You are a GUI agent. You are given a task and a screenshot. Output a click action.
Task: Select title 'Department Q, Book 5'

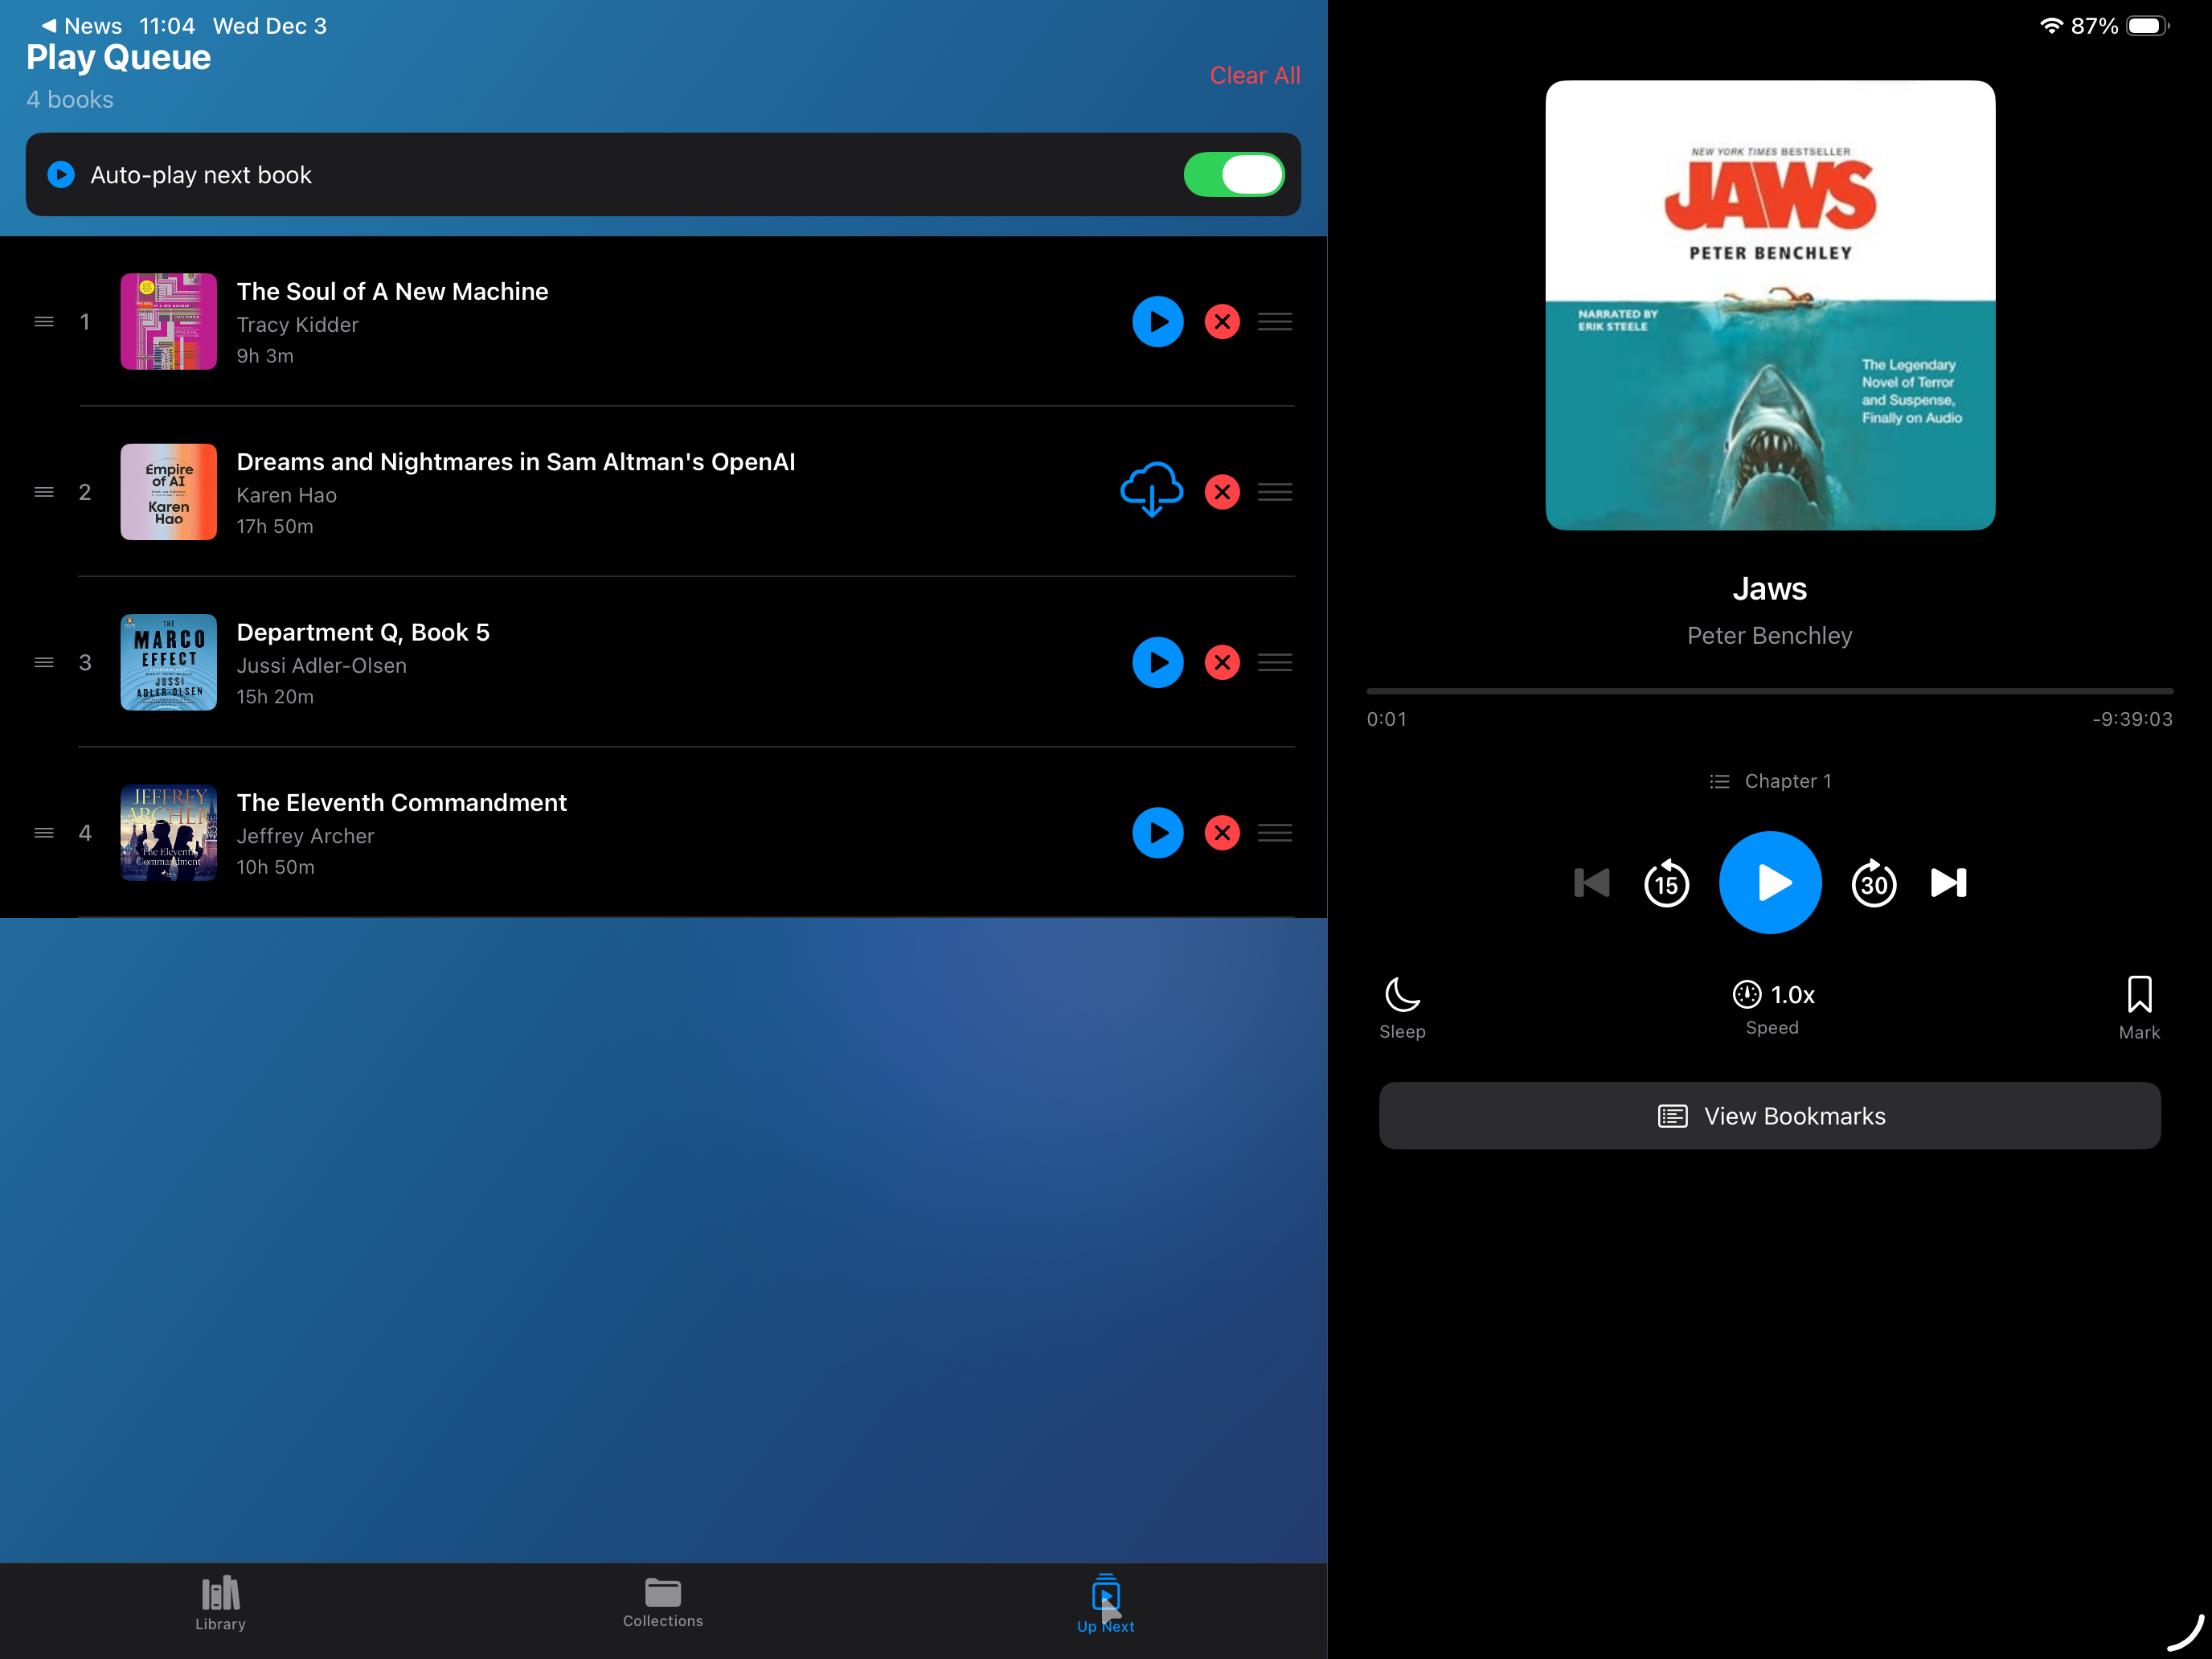click(363, 633)
